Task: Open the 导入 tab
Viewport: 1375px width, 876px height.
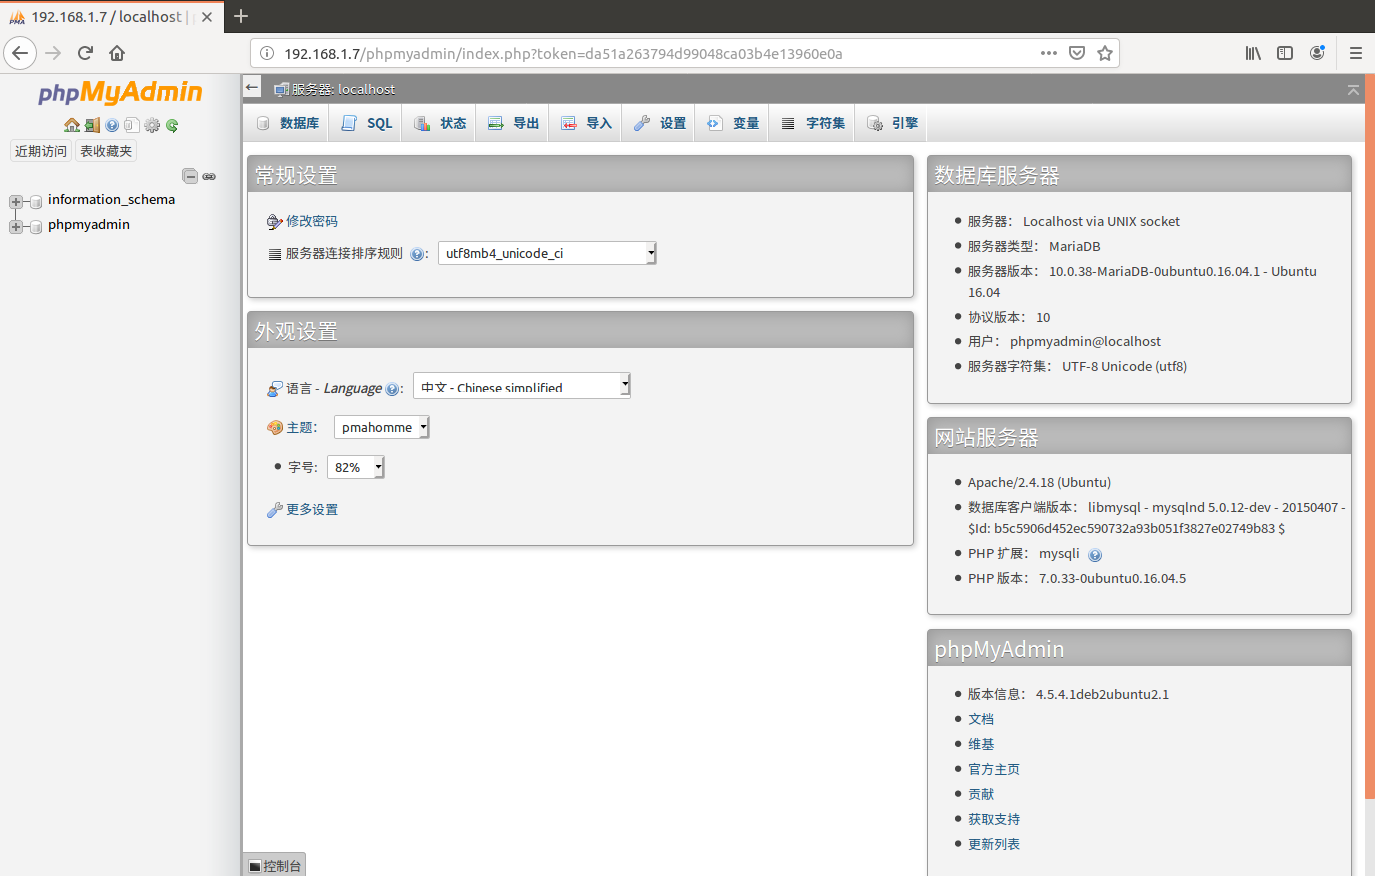Action: (586, 123)
